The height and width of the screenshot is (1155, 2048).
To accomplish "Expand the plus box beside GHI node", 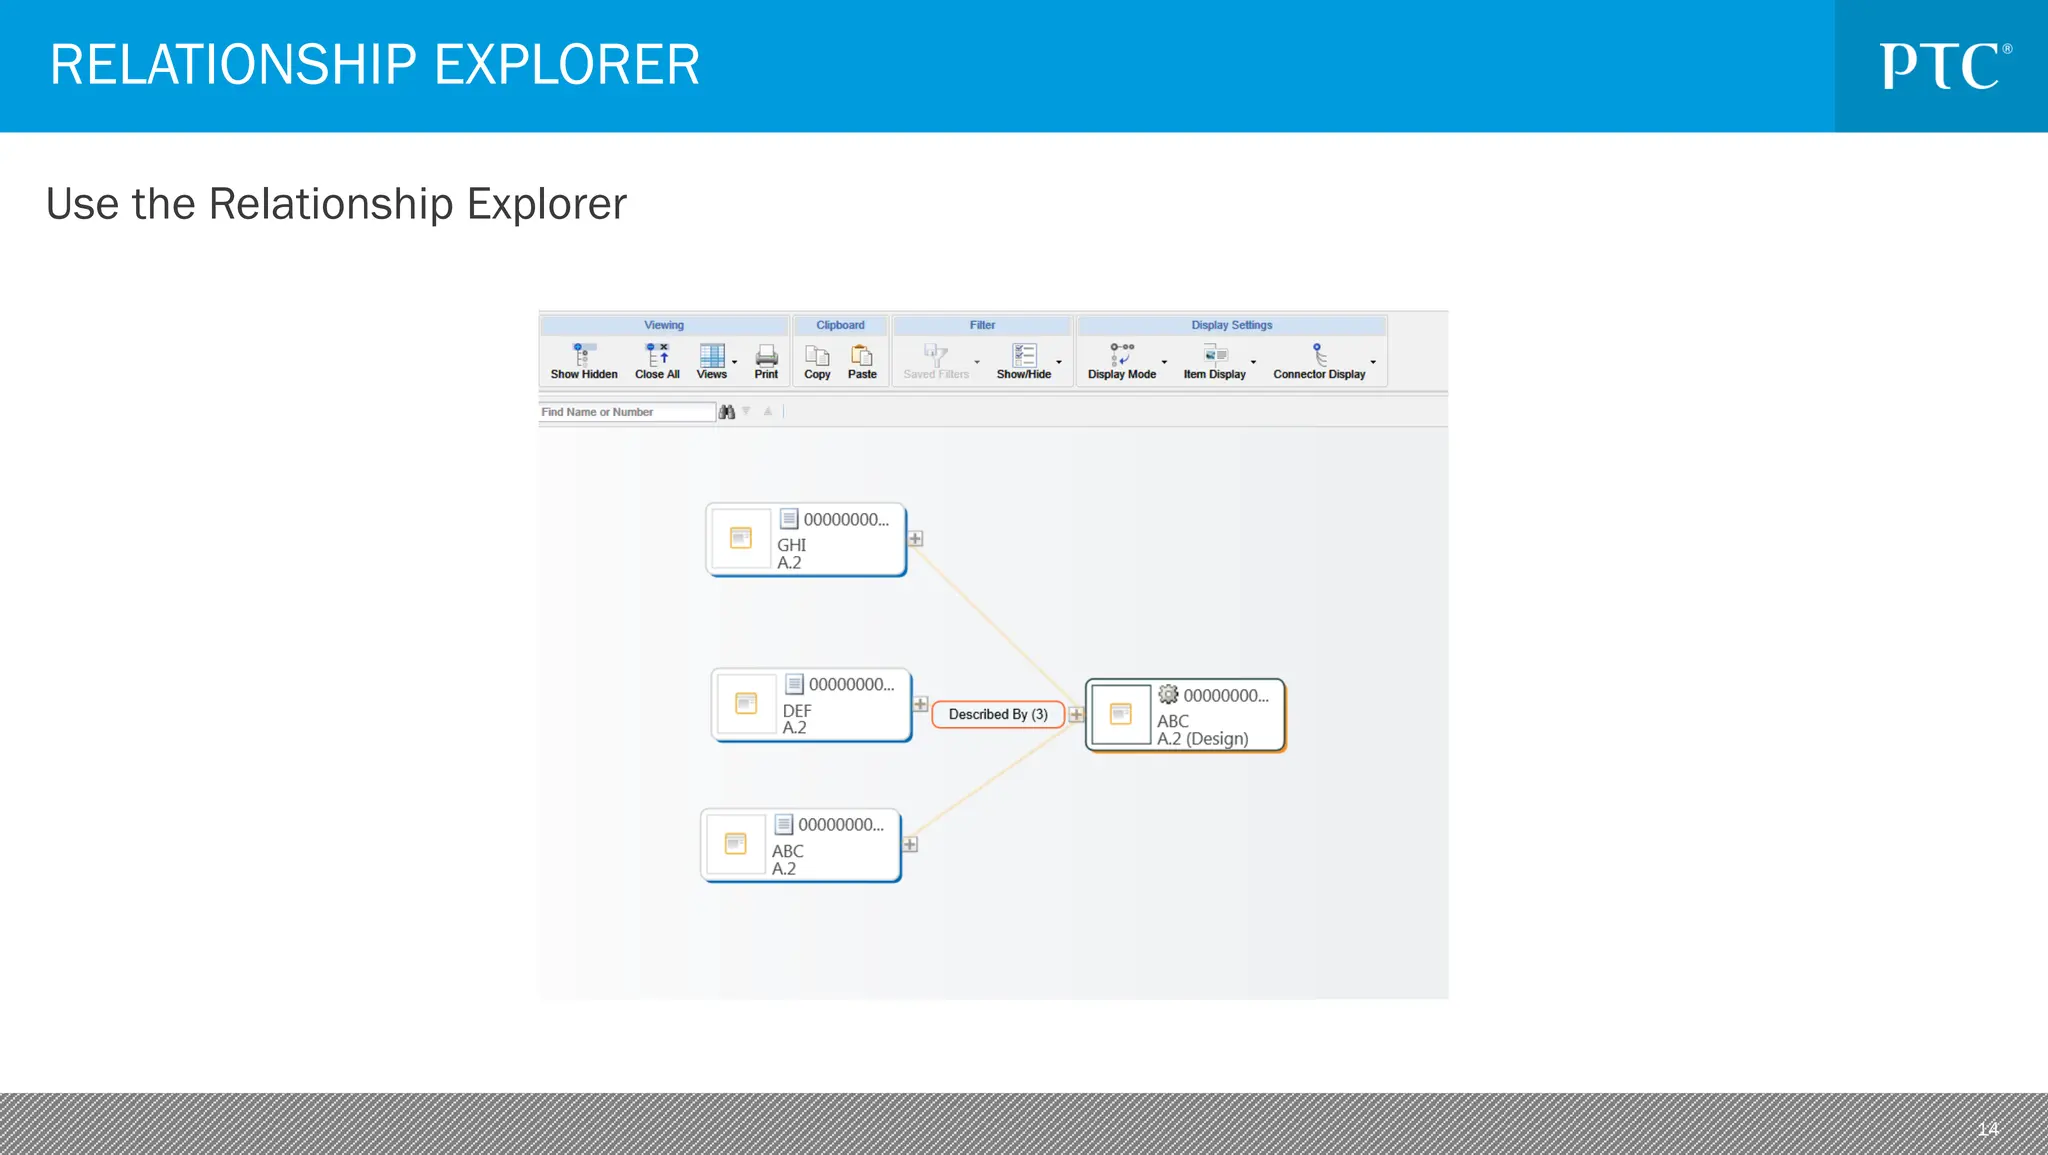I will [x=915, y=539].
